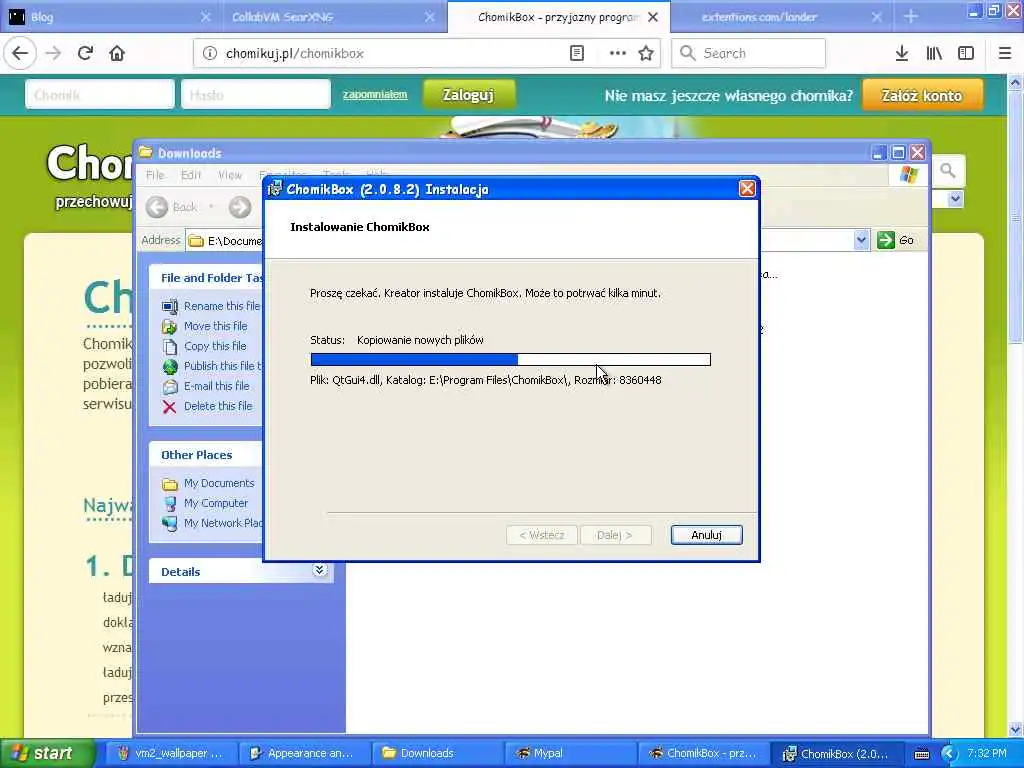The height and width of the screenshot is (768, 1024).
Task: Open the page actions three-dot menu
Action: [x=617, y=54]
